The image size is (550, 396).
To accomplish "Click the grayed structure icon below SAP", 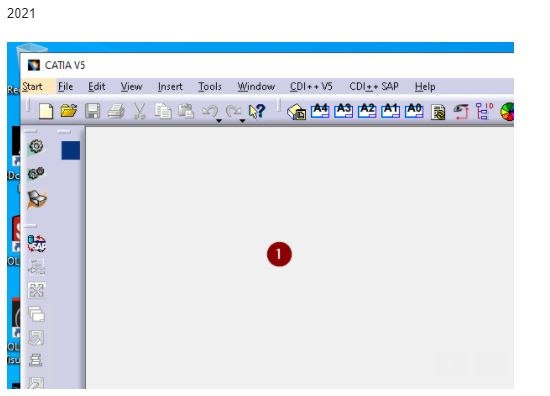I will click(x=36, y=267).
